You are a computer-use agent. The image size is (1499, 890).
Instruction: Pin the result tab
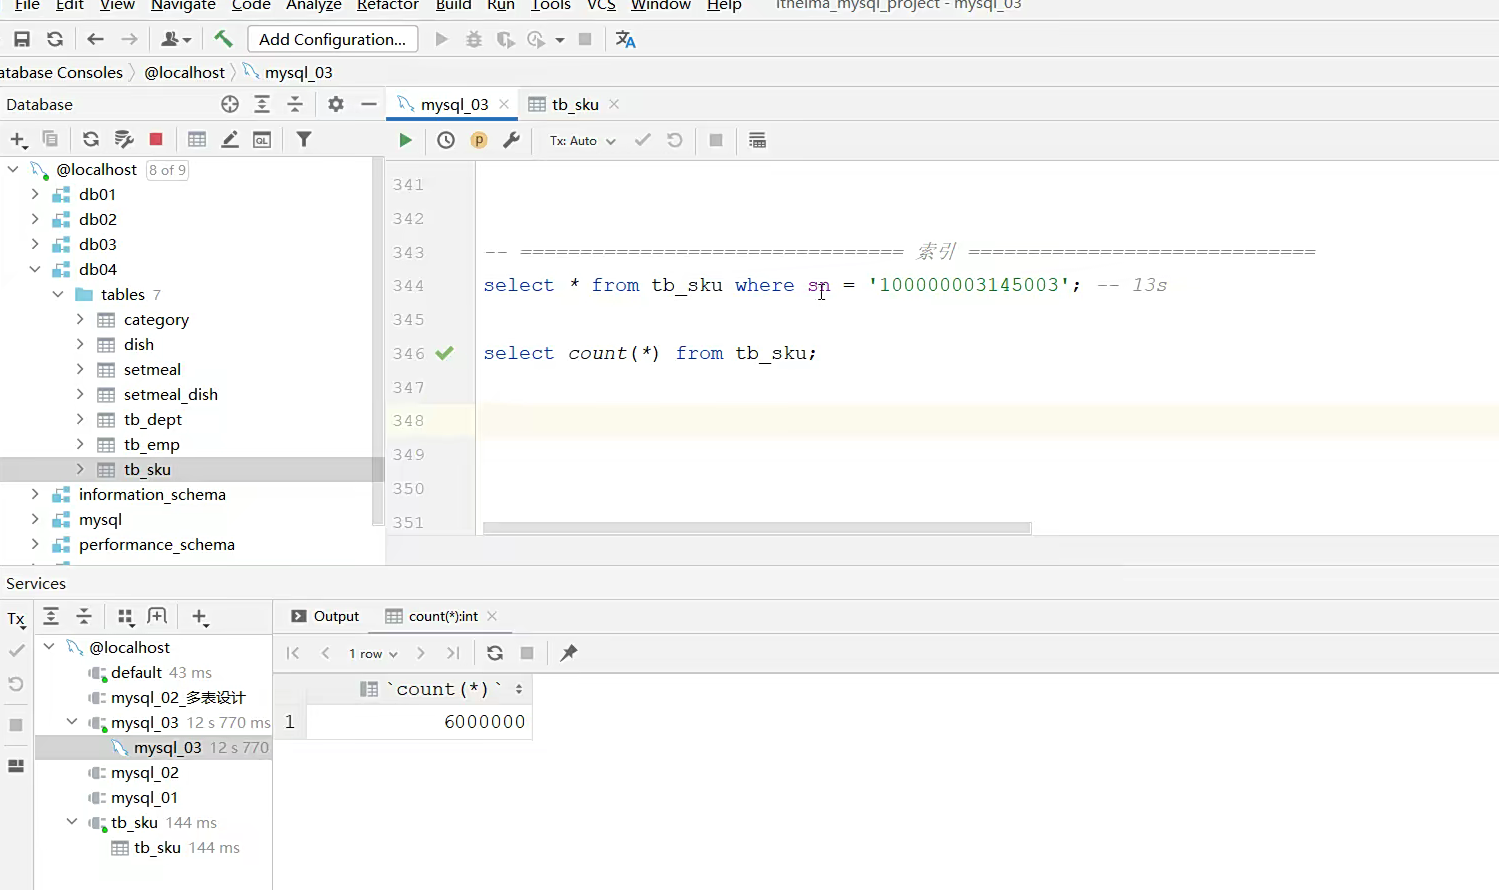click(569, 653)
